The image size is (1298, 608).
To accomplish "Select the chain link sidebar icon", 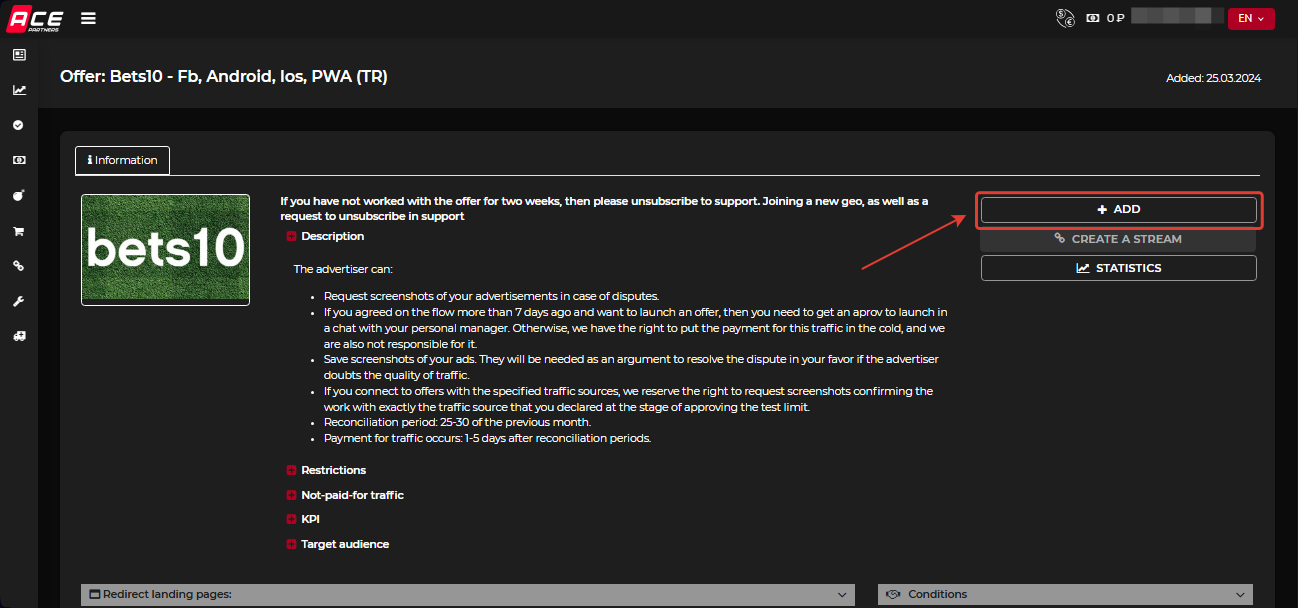I will (x=19, y=266).
